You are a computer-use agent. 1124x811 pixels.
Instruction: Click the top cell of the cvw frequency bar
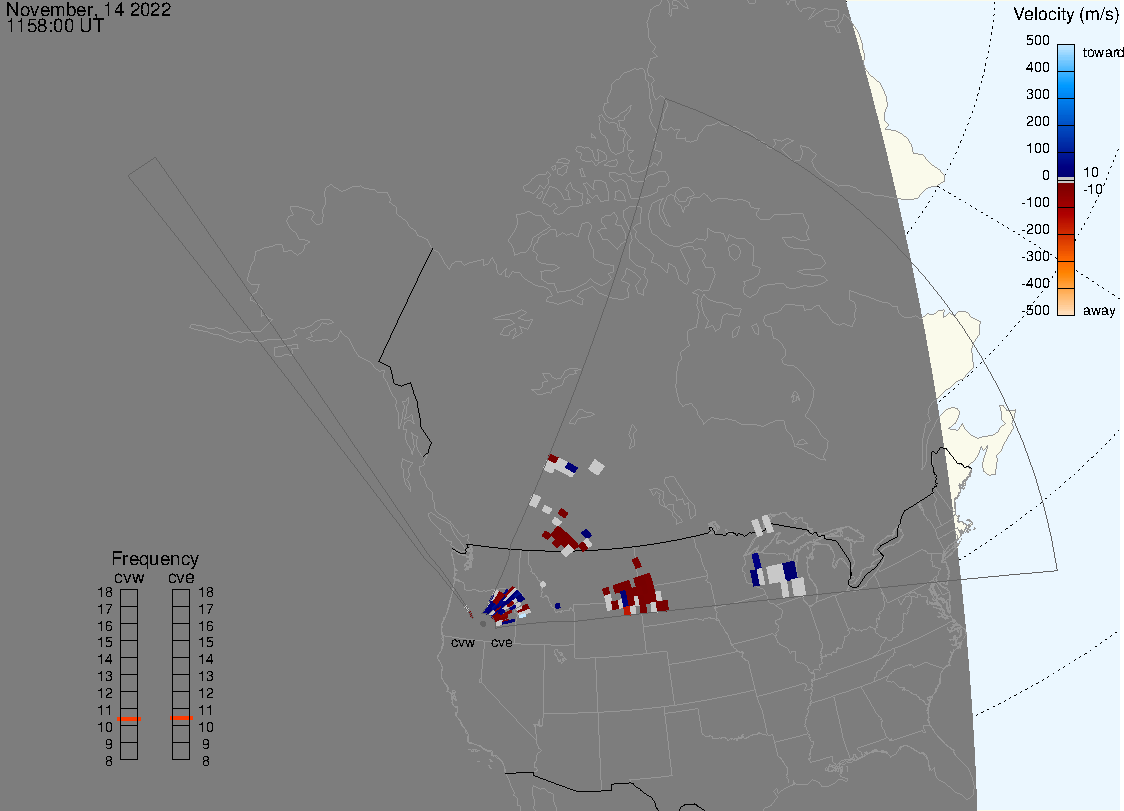129,598
